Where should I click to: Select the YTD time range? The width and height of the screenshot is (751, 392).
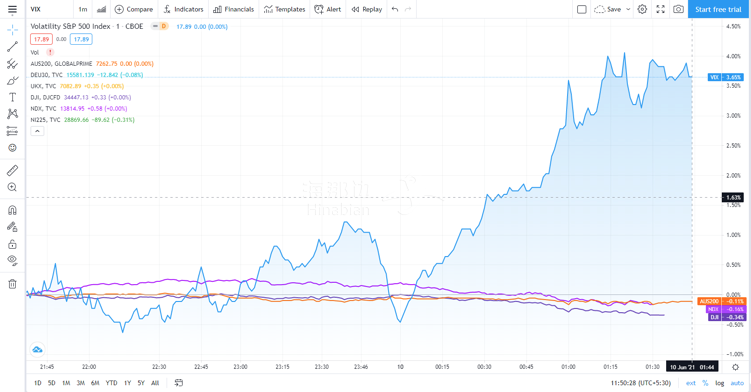111,383
